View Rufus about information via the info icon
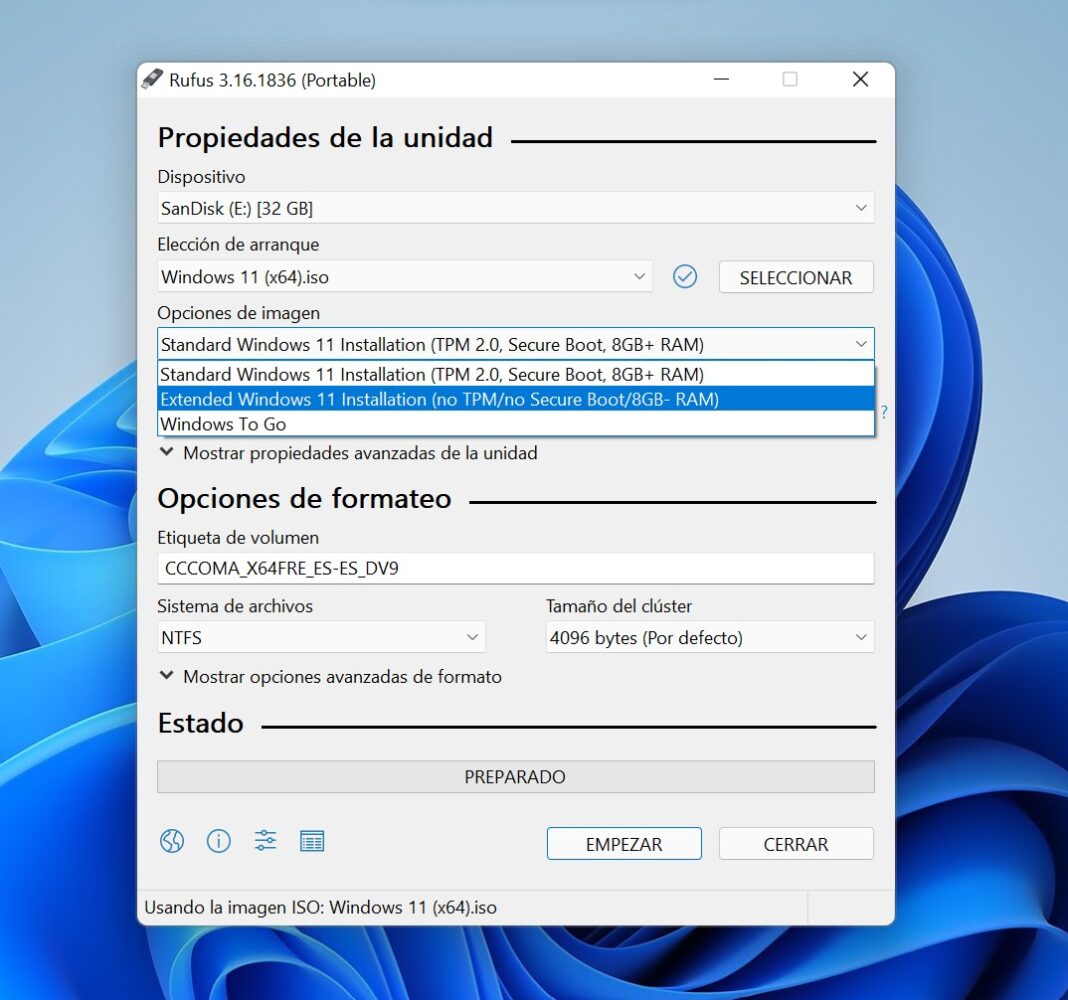Screen dimensions: 1068x1000 (218, 841)
